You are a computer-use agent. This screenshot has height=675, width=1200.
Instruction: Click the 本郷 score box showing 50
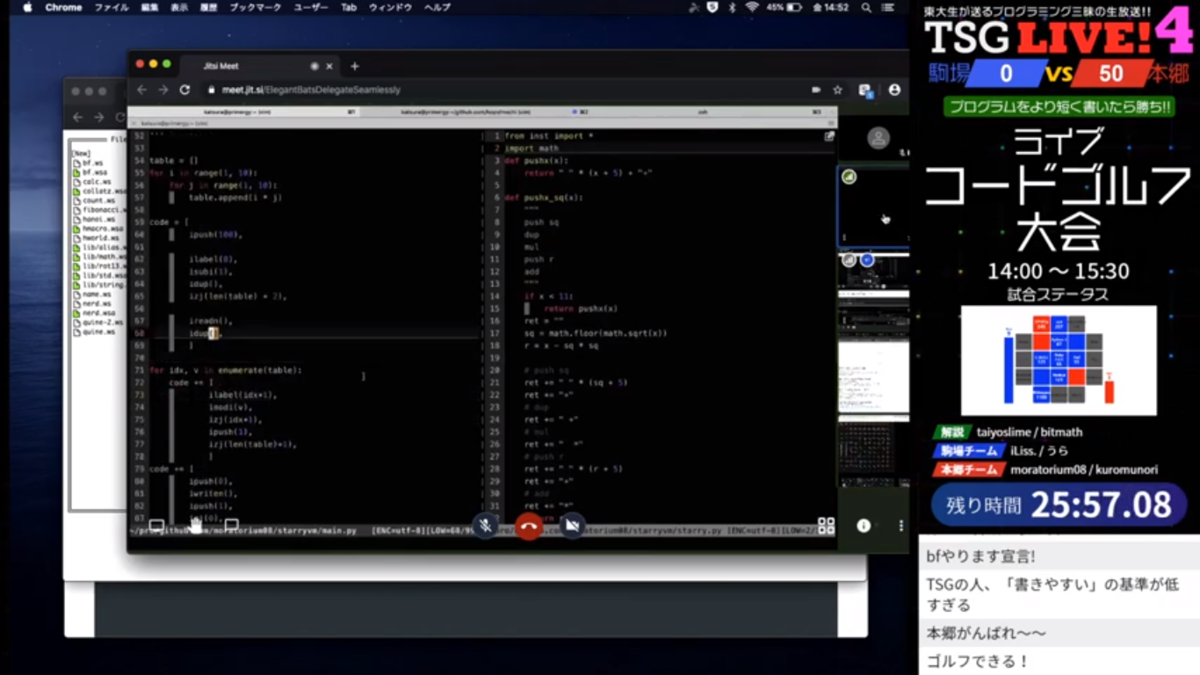pos(1110,74)
